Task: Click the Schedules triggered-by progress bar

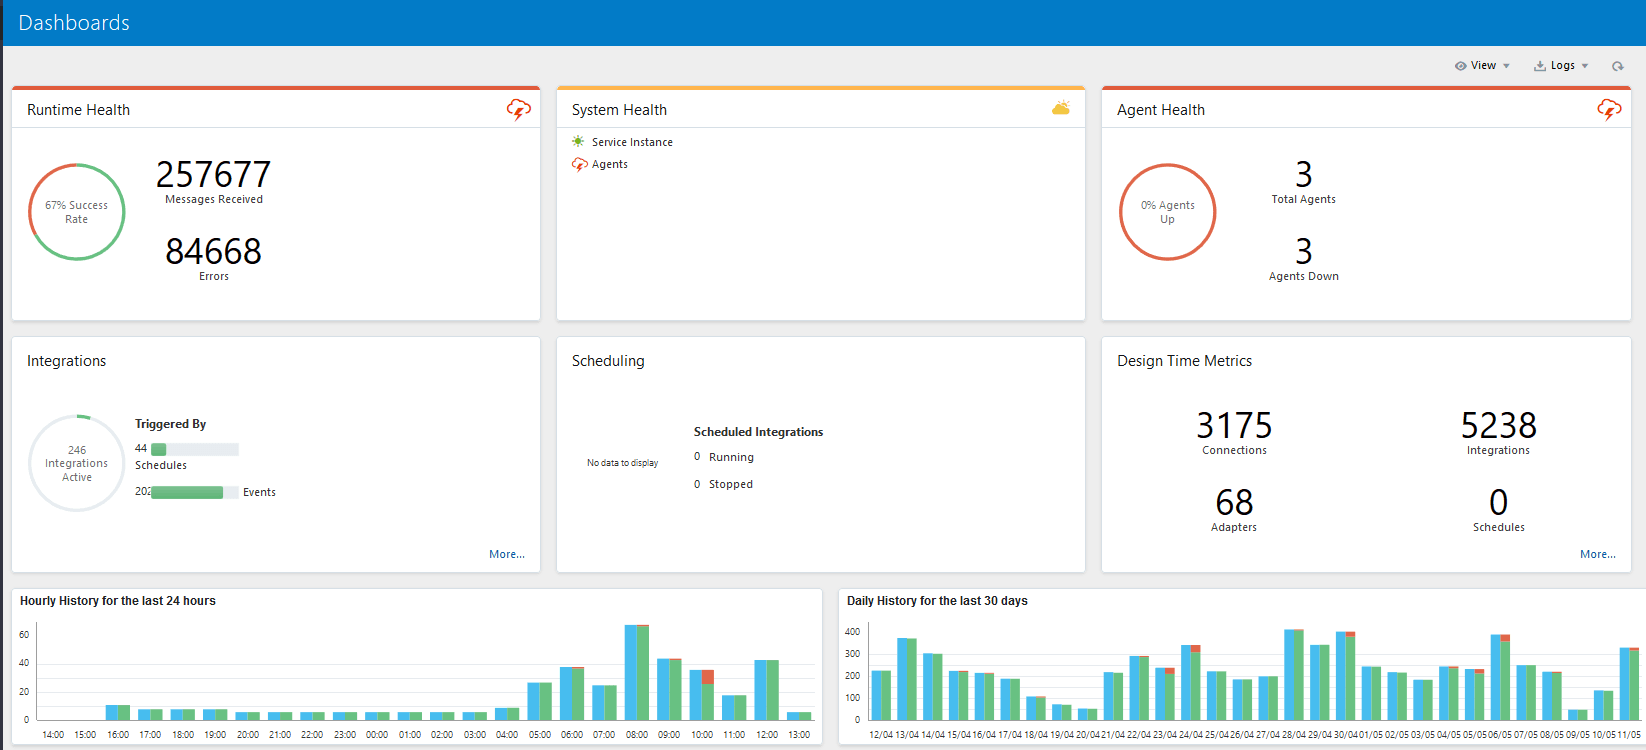Action: point(195,449)
